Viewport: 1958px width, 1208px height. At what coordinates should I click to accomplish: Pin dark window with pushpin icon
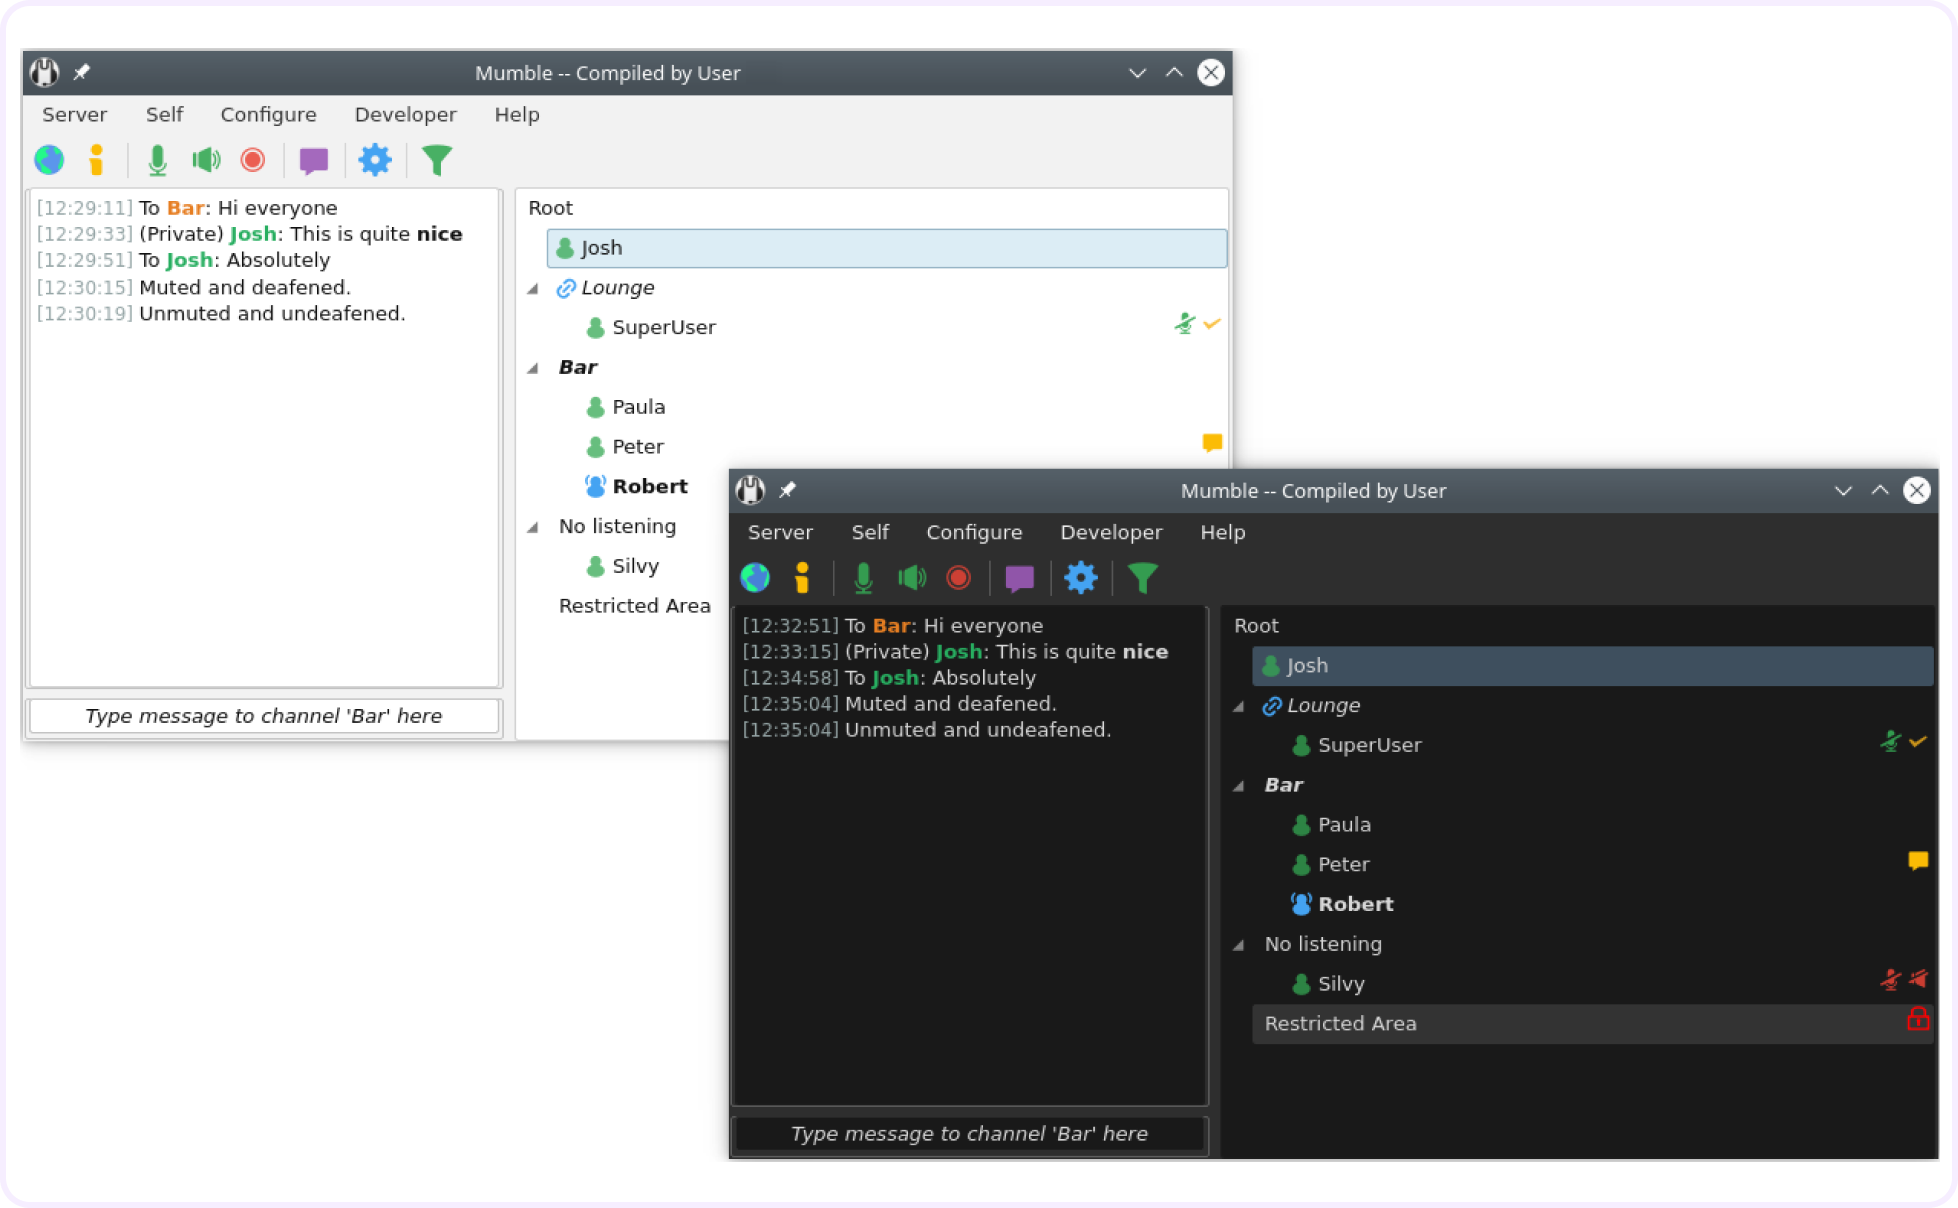pyautogui.click(x=788, y=490)
